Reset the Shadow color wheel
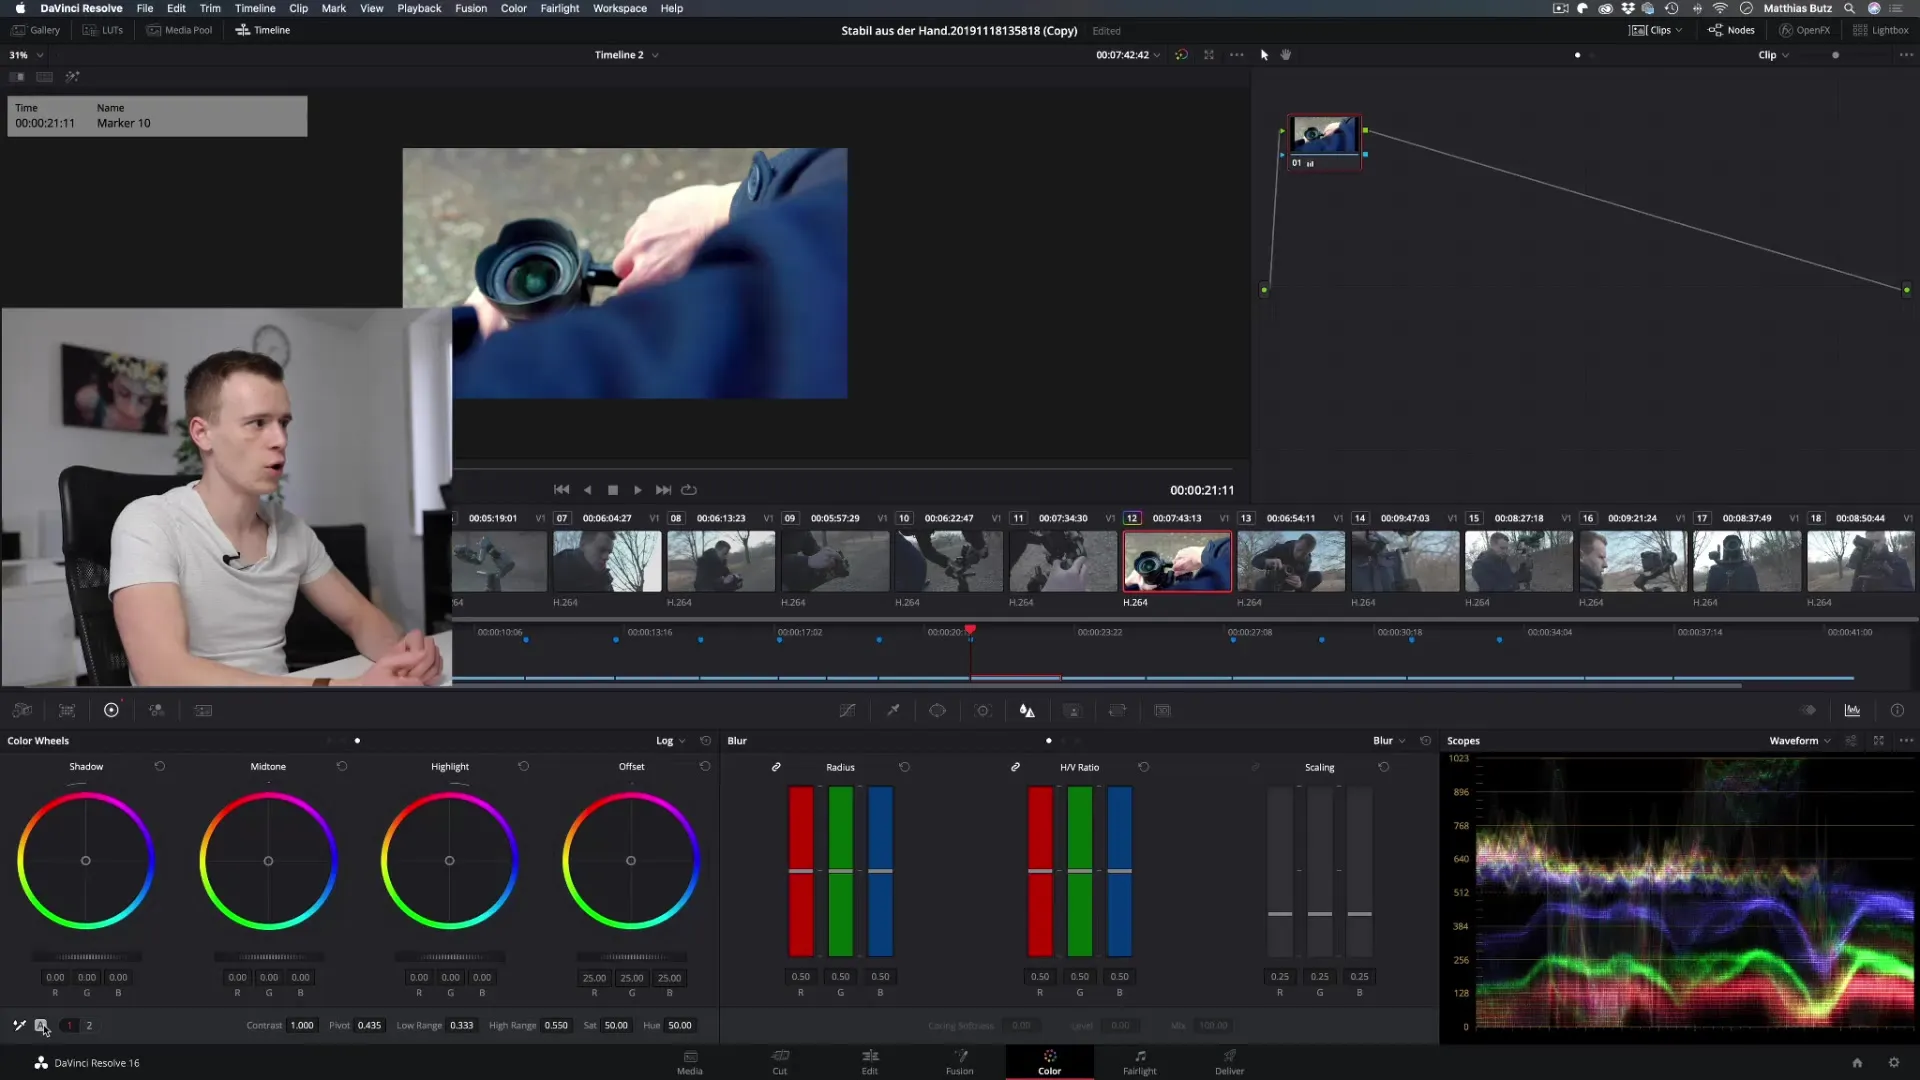Image resolution: width=1920 pixels, height=1080 pixels. (x=160, y=766)
